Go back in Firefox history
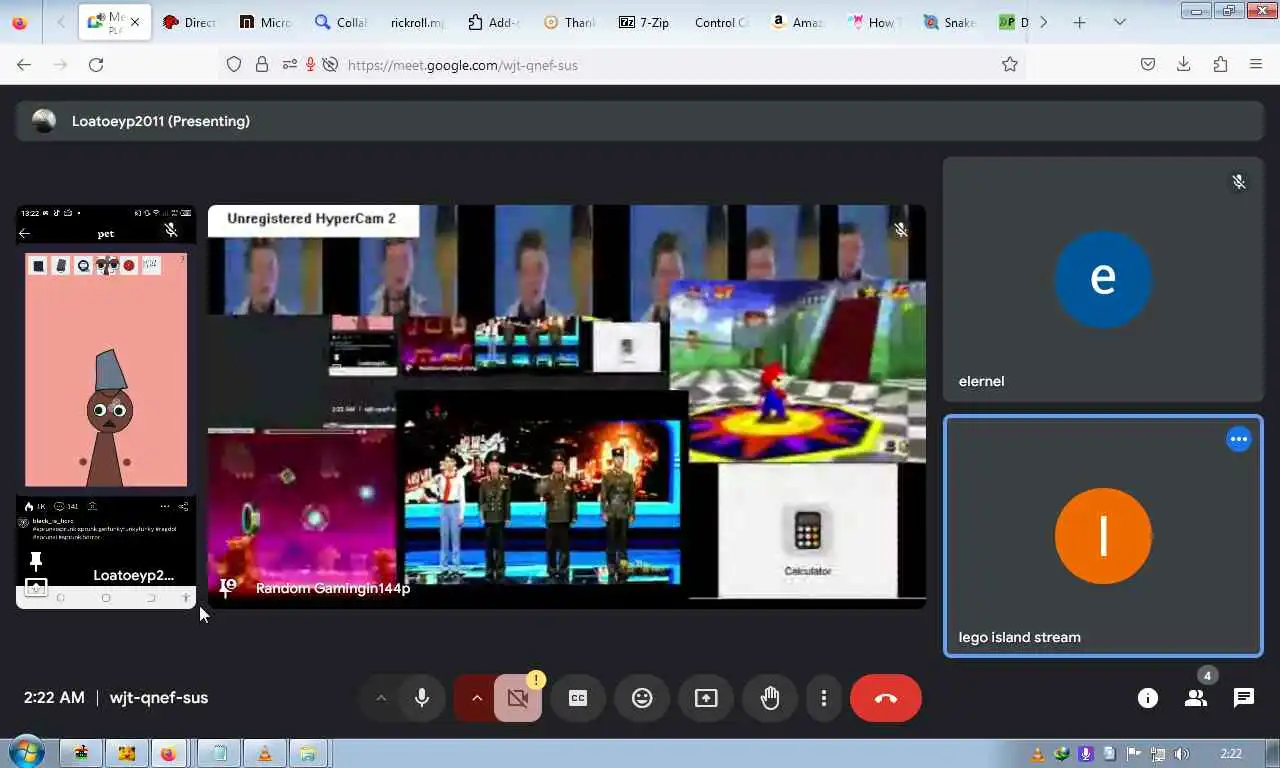Screen dimensions: 1280x768 [x=24, y=64]
